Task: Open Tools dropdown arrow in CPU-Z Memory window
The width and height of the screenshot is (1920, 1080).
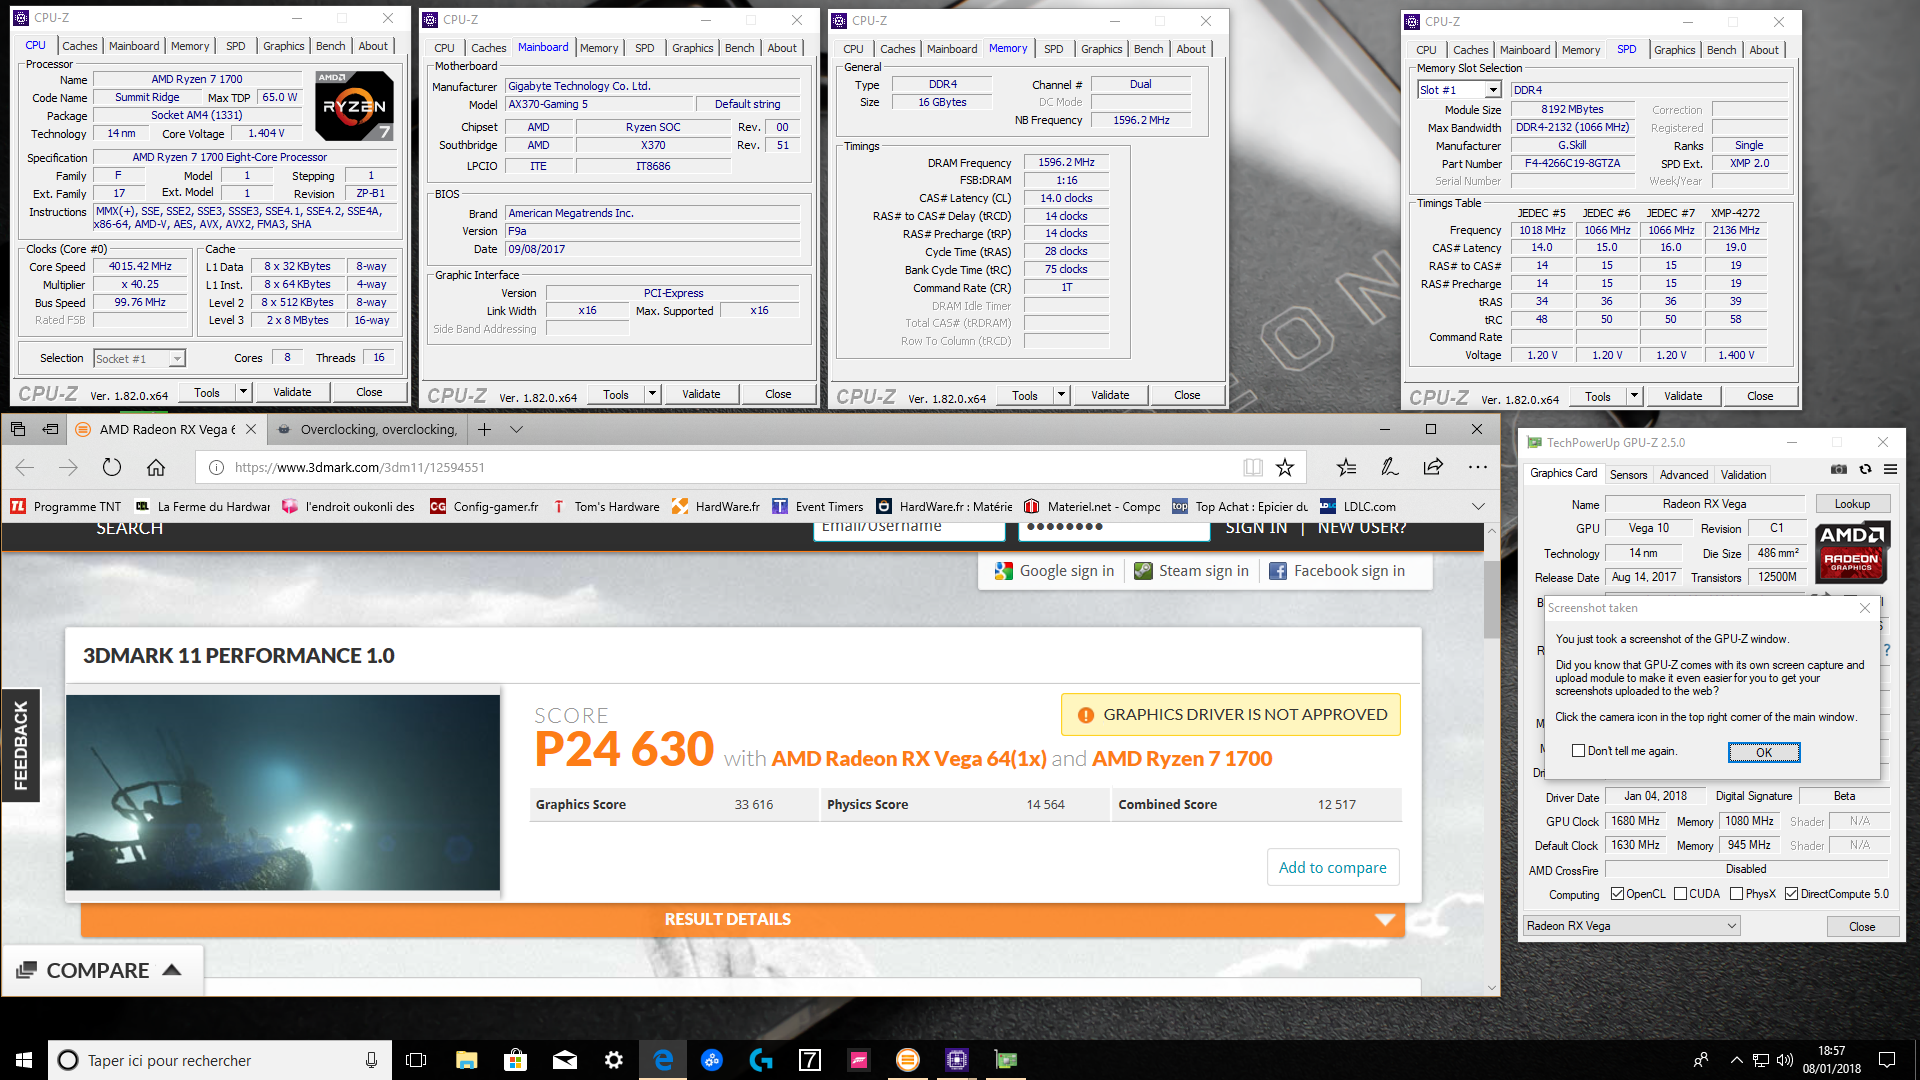Action: 1061,395
